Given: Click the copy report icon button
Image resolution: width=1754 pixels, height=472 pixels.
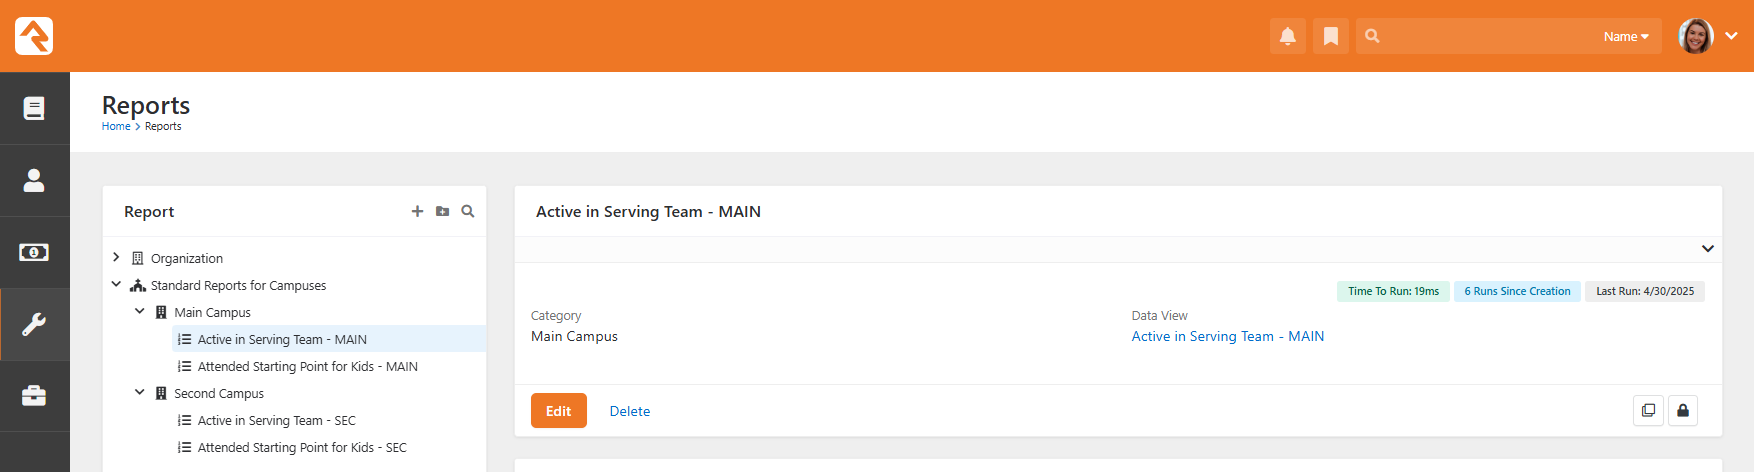Looking at the screenshot, I should [x=1648, y=410].
